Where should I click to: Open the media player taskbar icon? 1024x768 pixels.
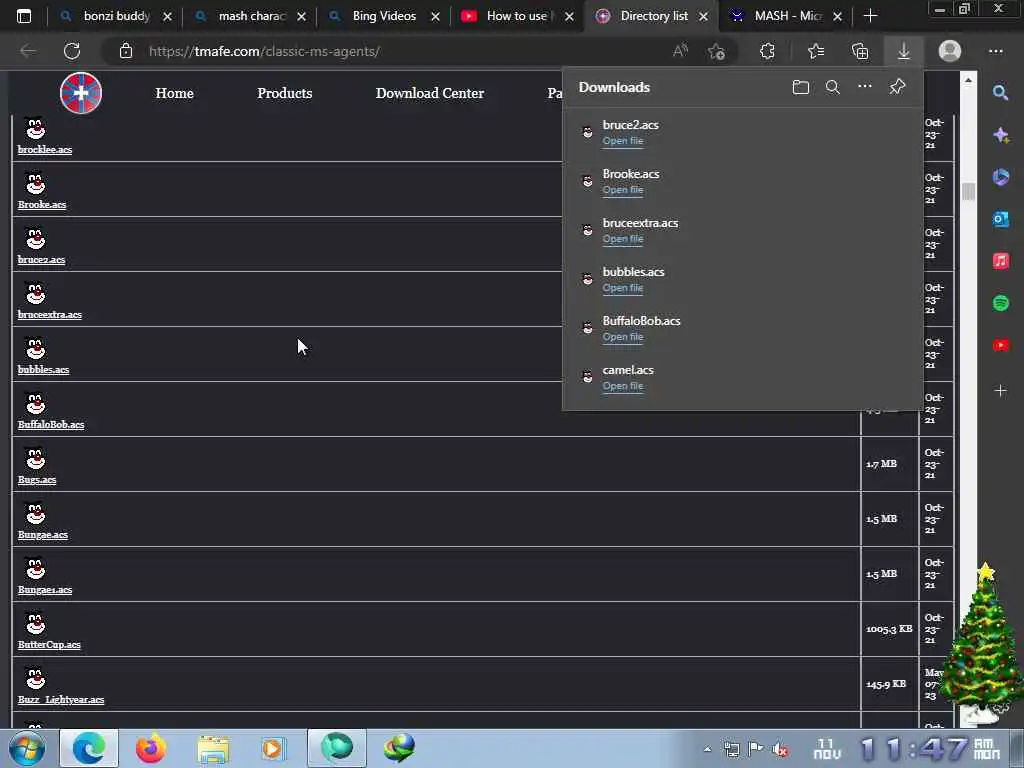[272, 748]
